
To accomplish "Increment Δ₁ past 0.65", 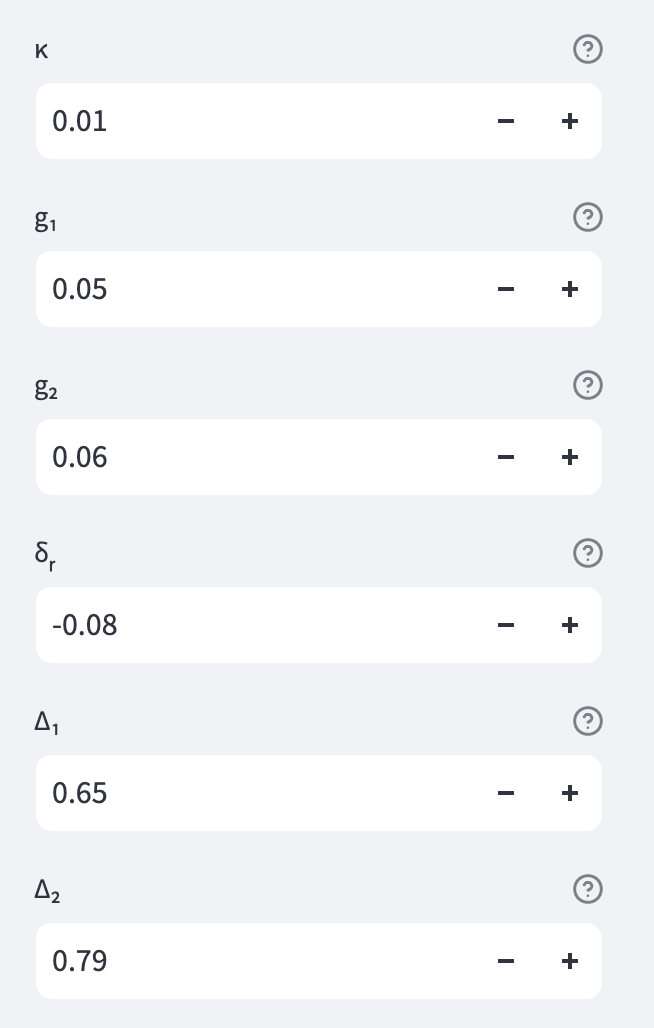I will pyautogui.click(x=569, y=793).
